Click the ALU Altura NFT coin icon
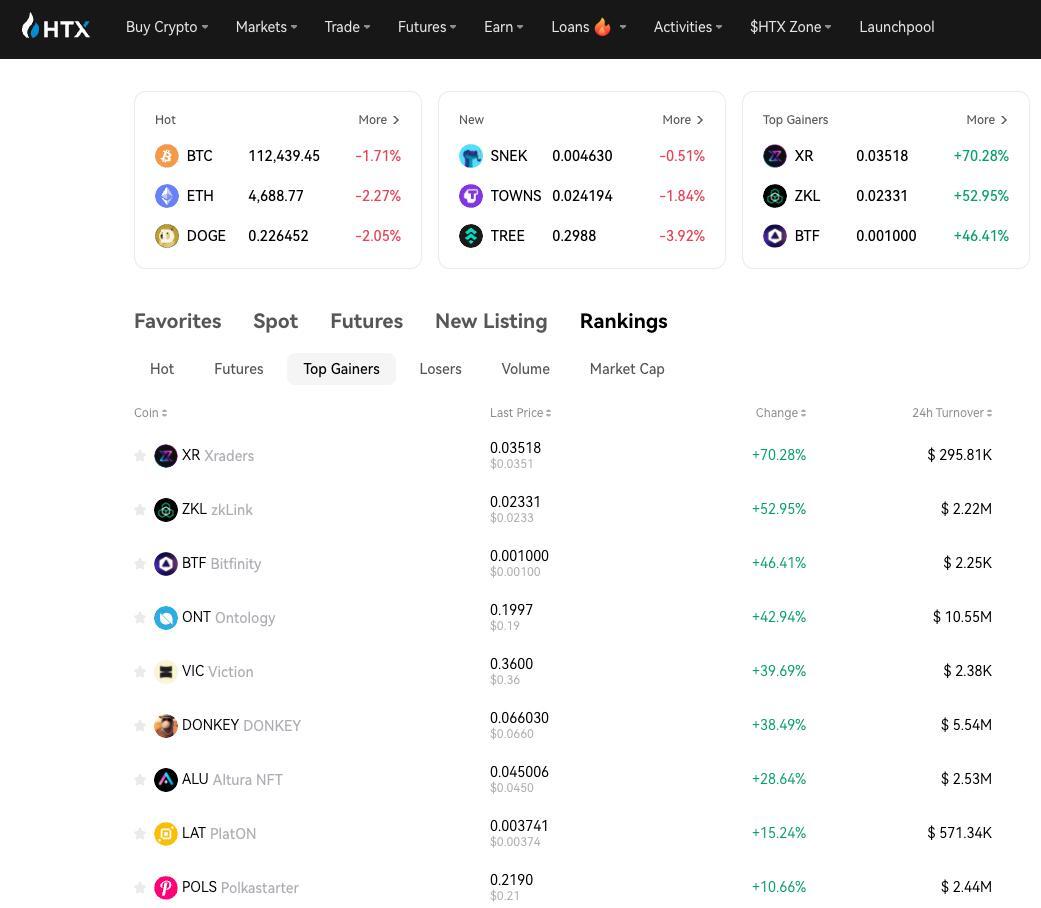The width and height of the screenshot is (1041, 908). (x=165, y=779)
